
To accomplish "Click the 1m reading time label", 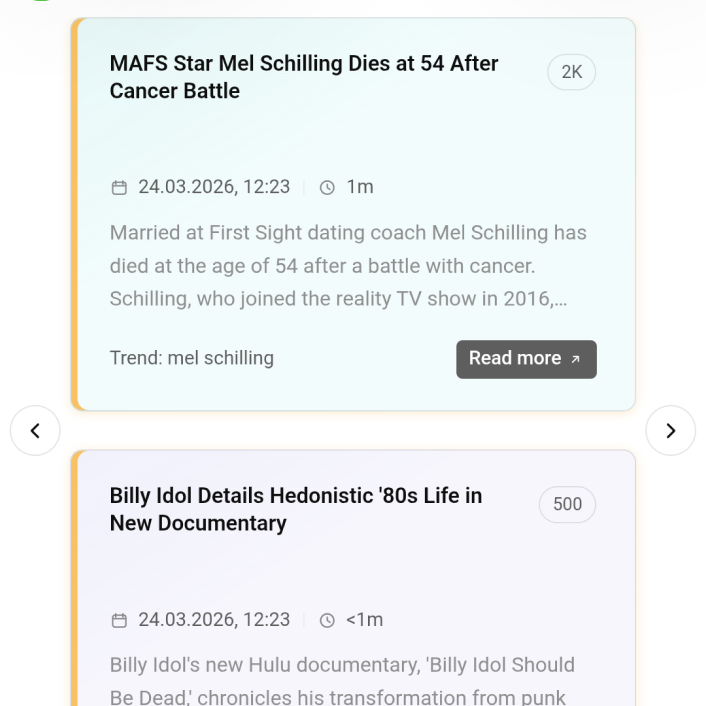I will 360,187.
